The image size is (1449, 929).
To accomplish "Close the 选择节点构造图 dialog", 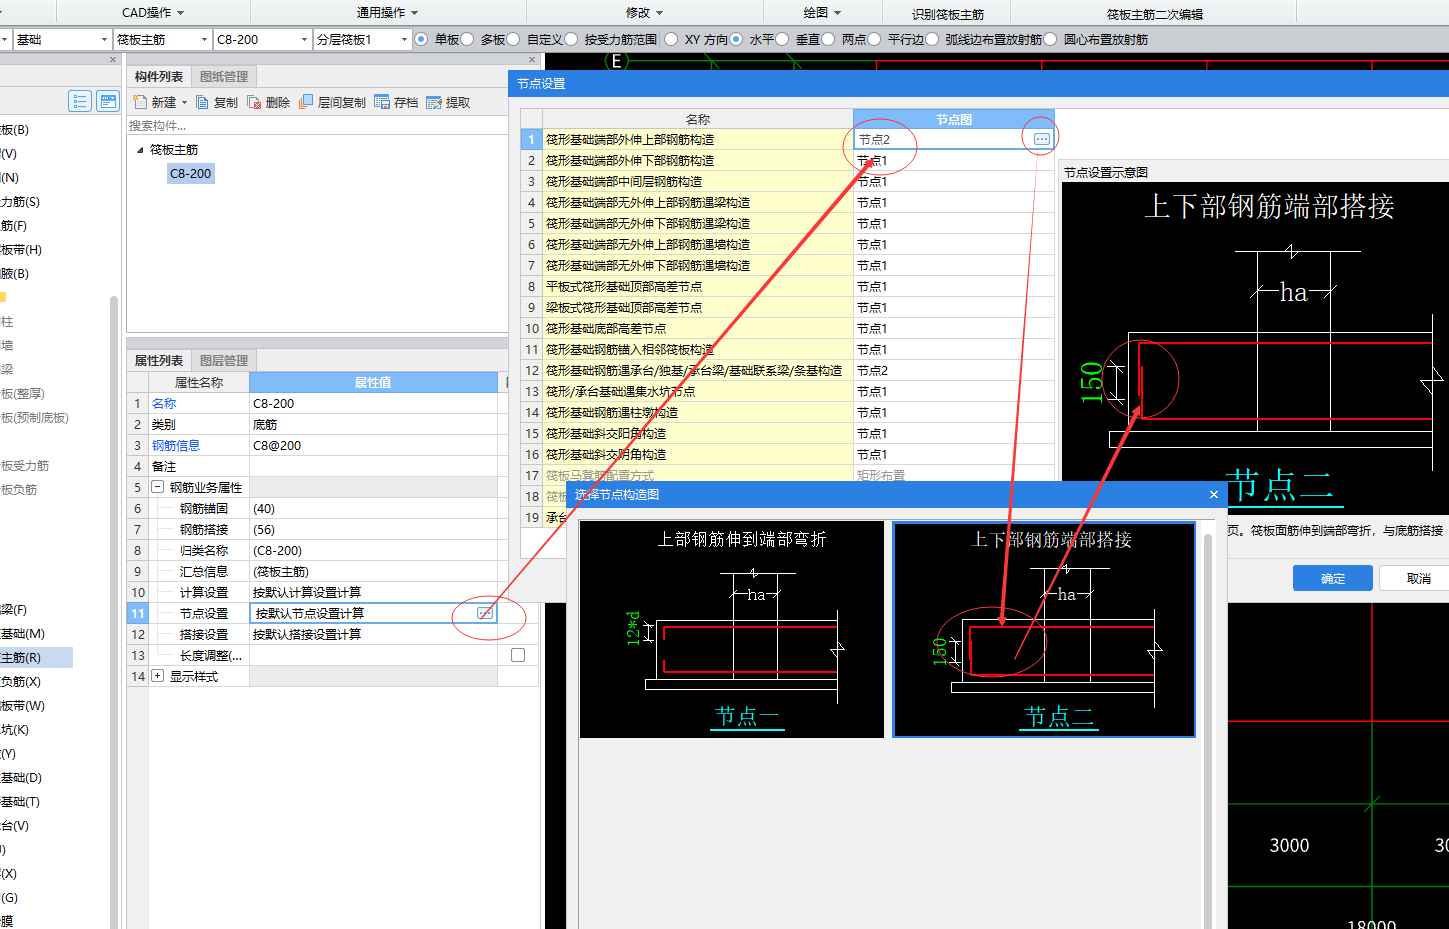I will coord(1214,494).
